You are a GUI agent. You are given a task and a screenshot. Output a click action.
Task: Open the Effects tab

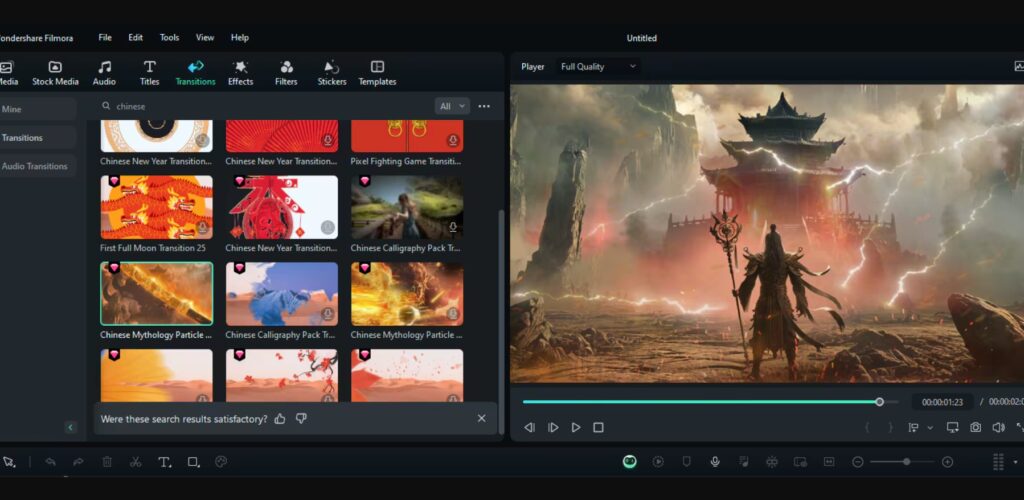[x=240, y=74]
